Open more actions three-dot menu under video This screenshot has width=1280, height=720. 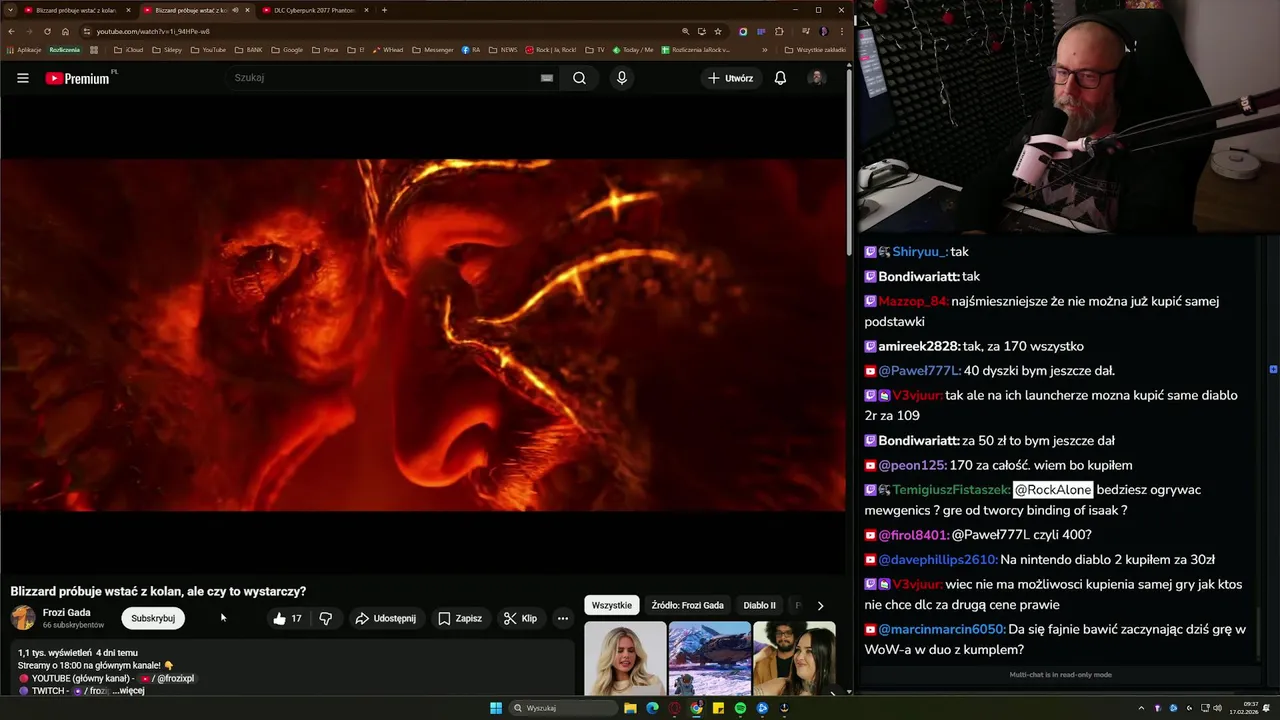[563, 618]
